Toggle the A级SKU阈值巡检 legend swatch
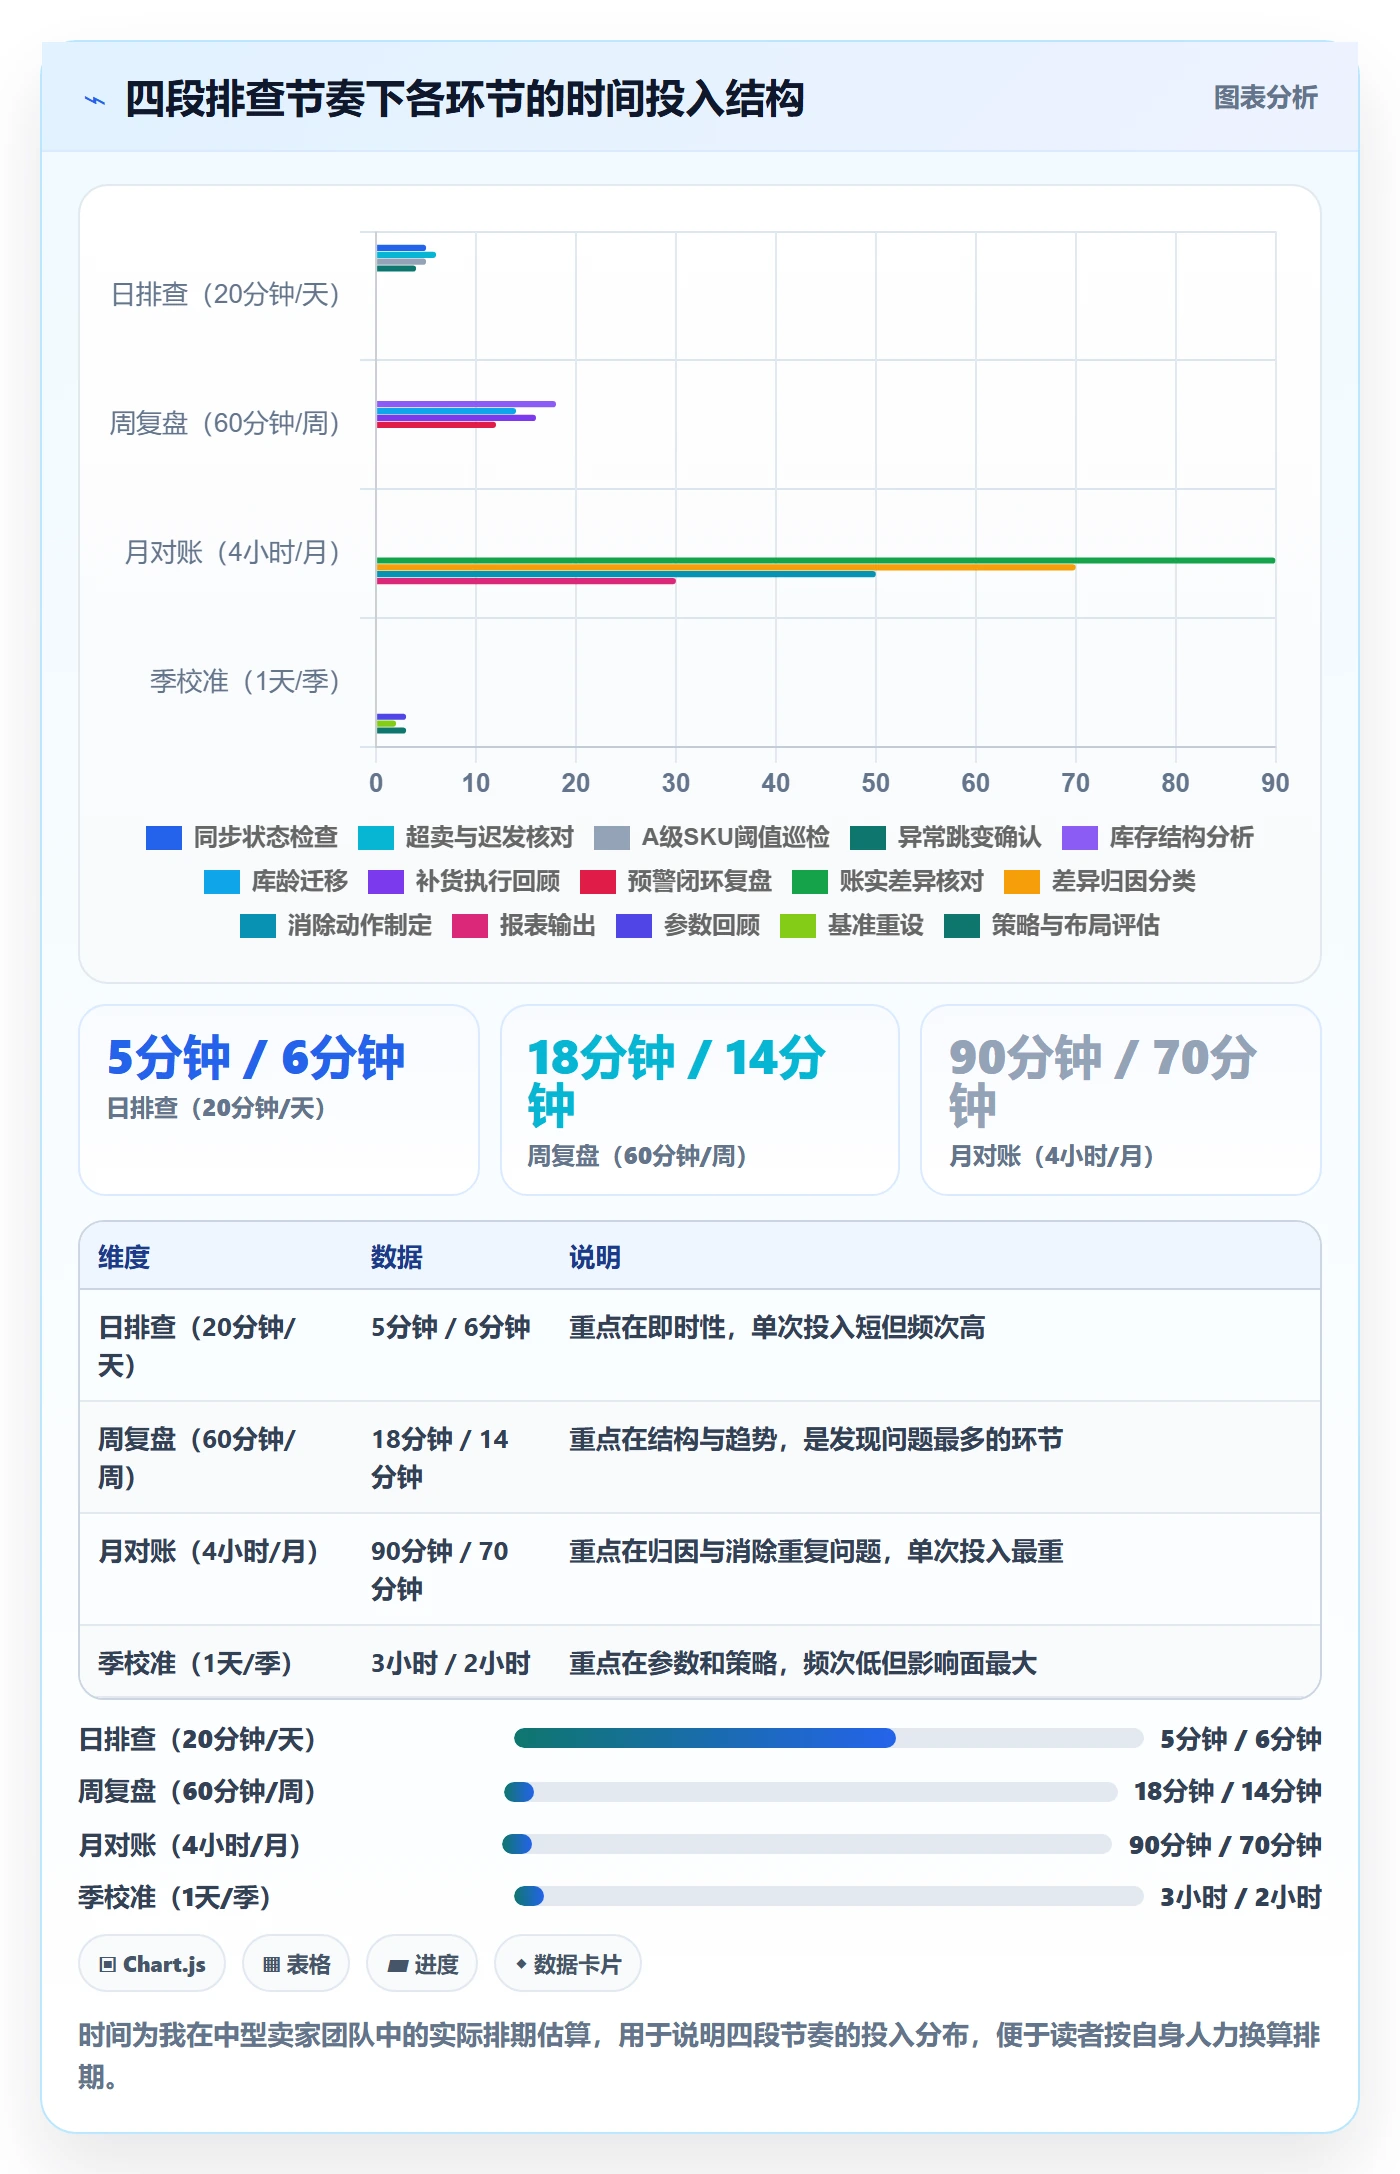This screenshot has width=1400, height=2174. click(612, 837)
